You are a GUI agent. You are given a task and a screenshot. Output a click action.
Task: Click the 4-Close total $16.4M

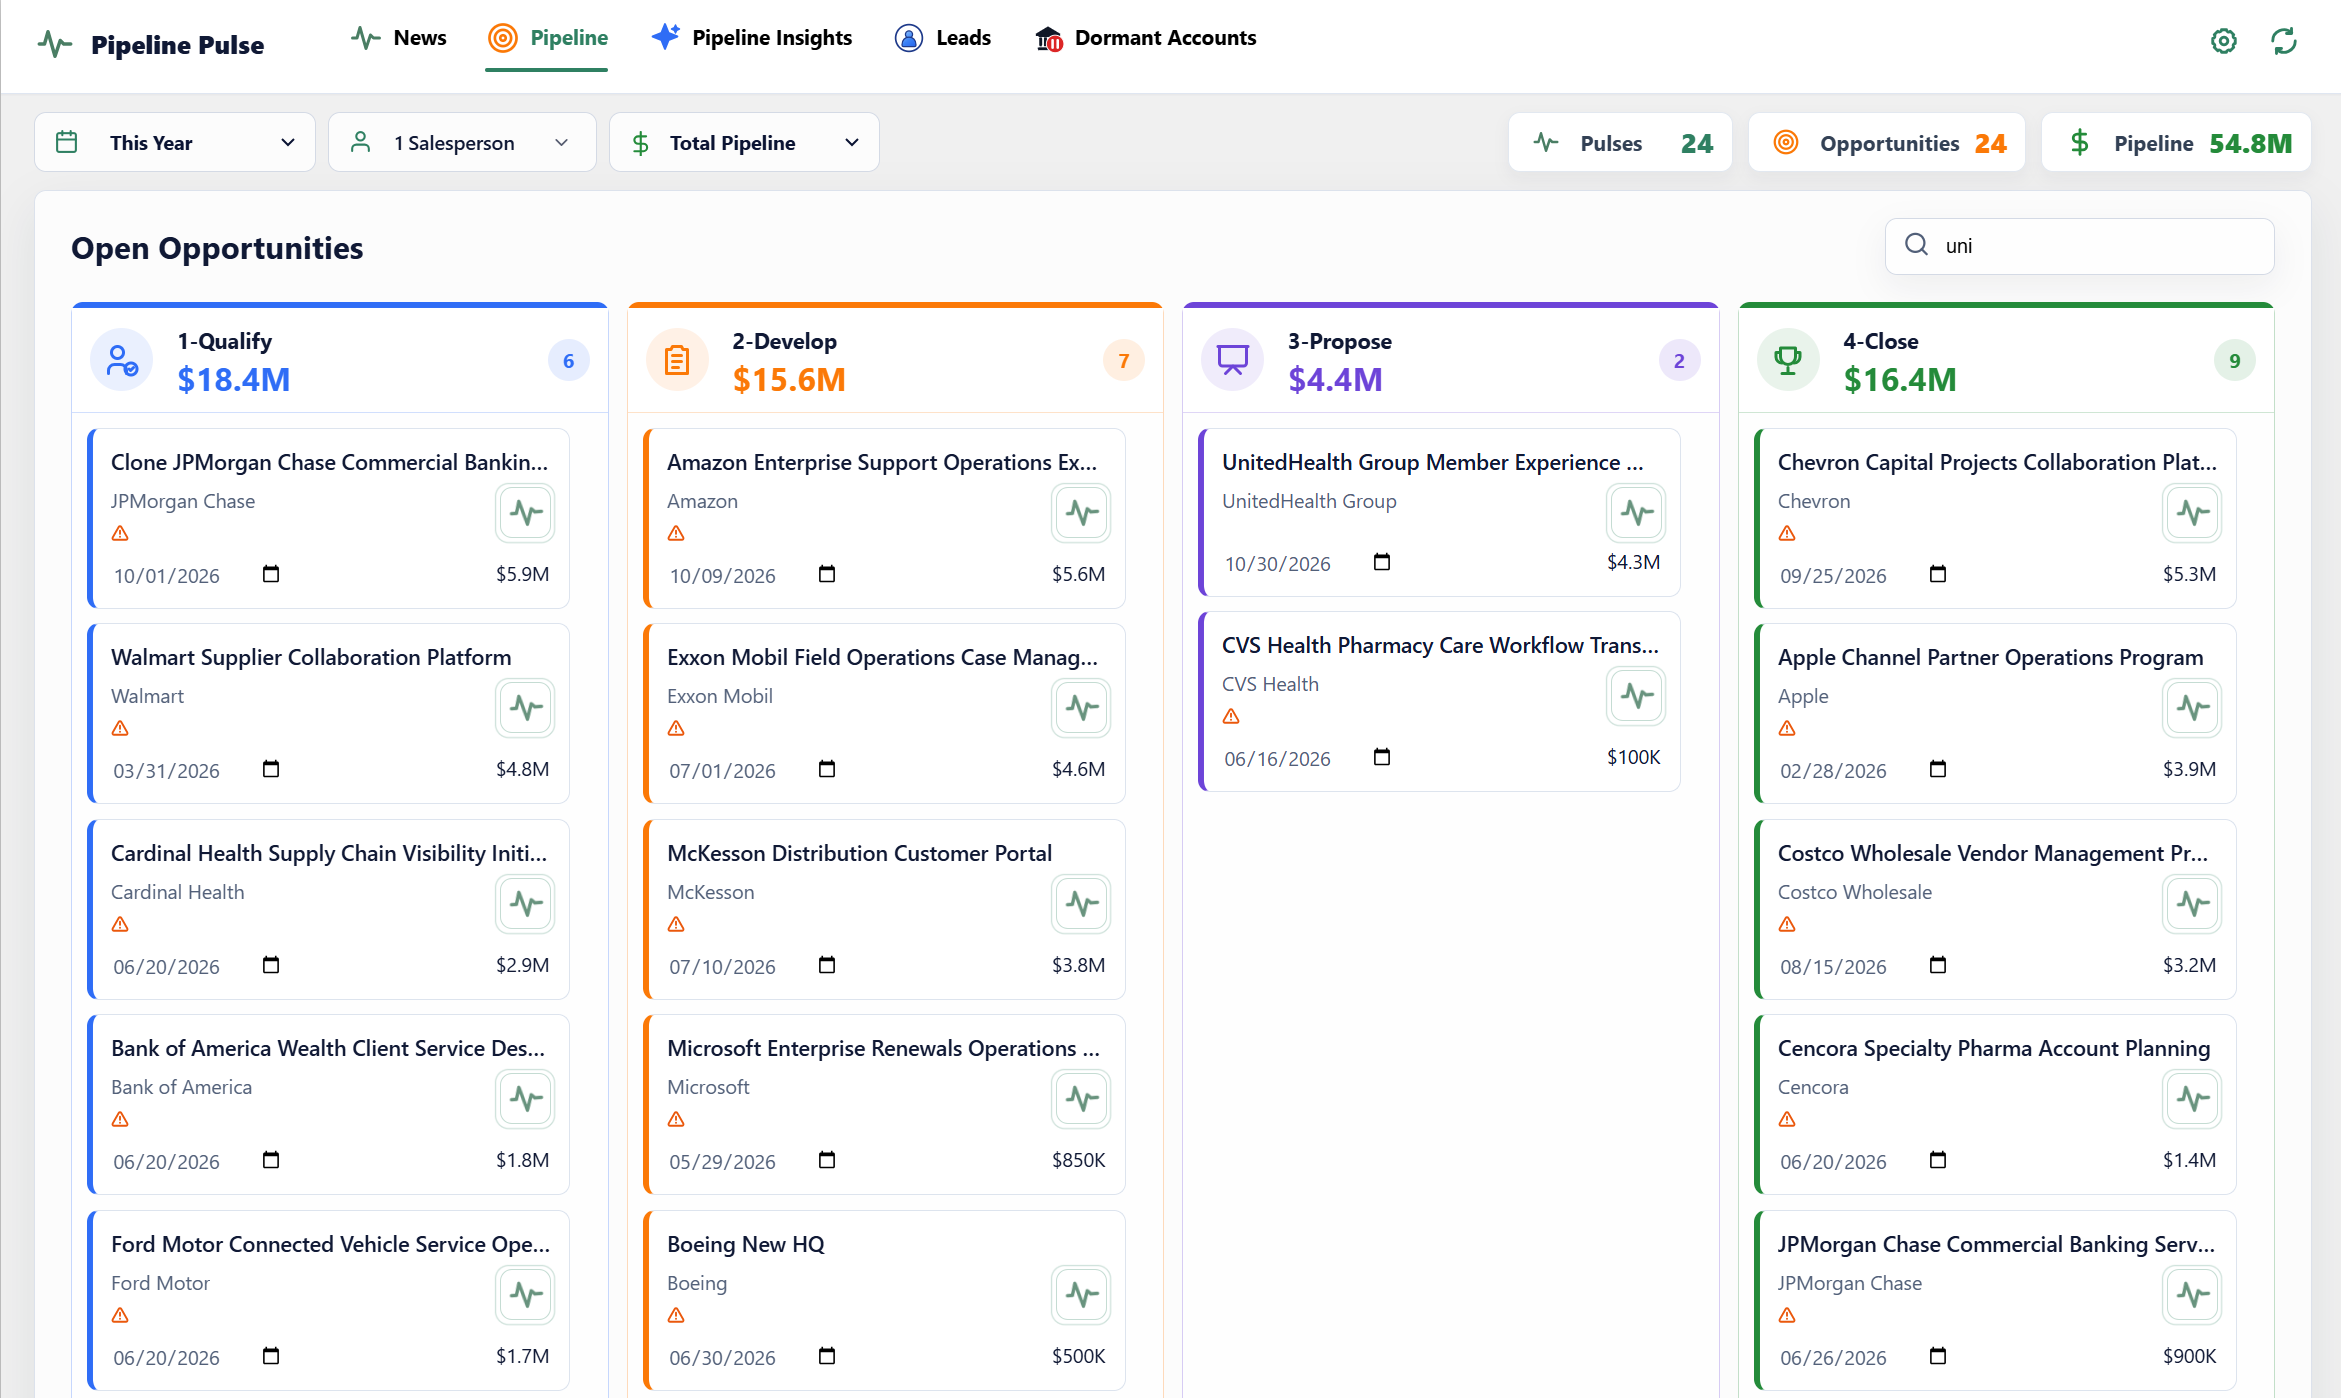pyautogui.click(x=1900, y=380)
